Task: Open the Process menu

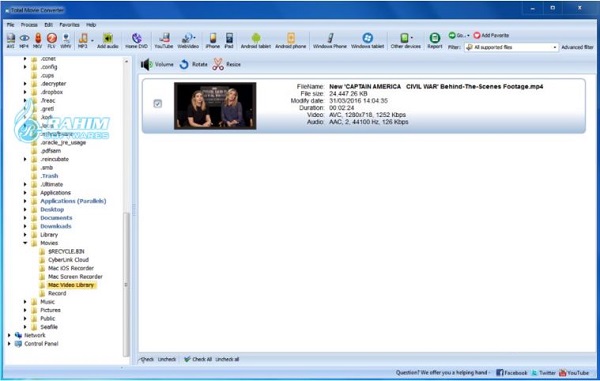Action: click(x=29, y=24)
